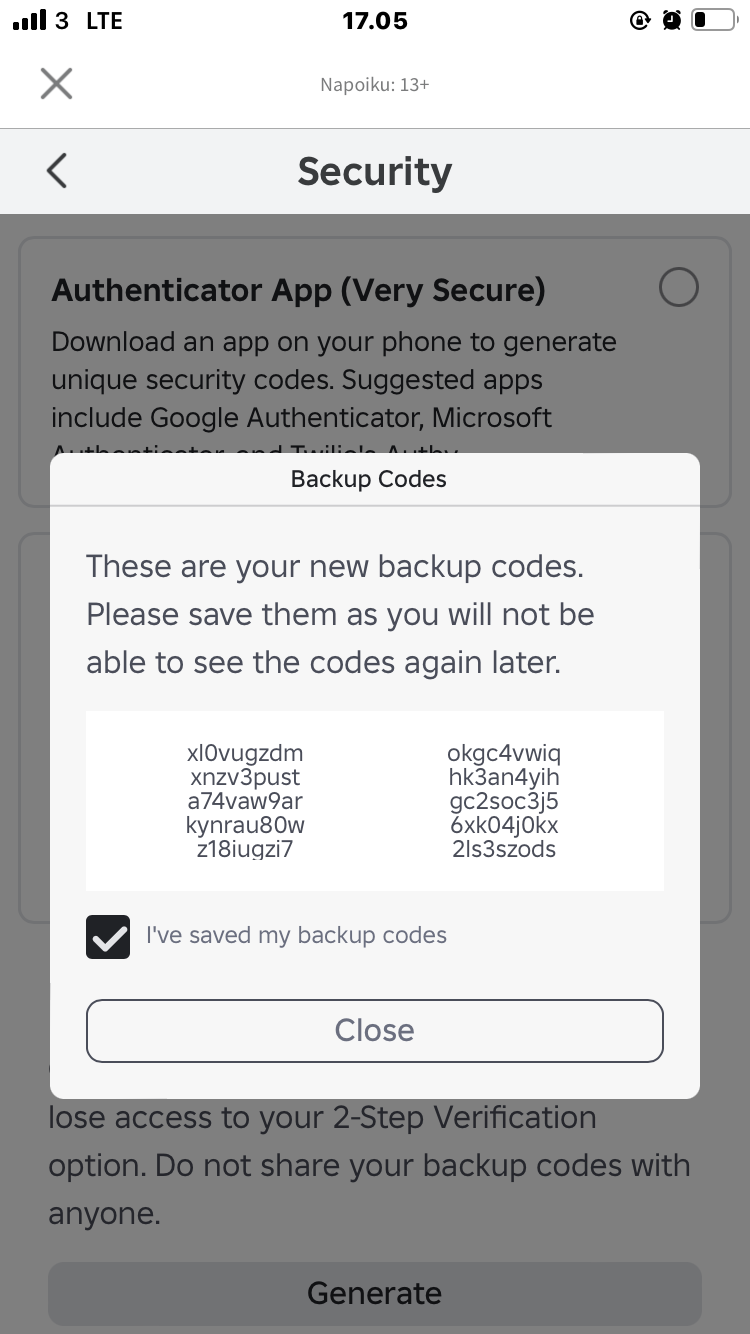Tap the Napoiku: 13+ label
The image size is (750, 1334).
375,85
